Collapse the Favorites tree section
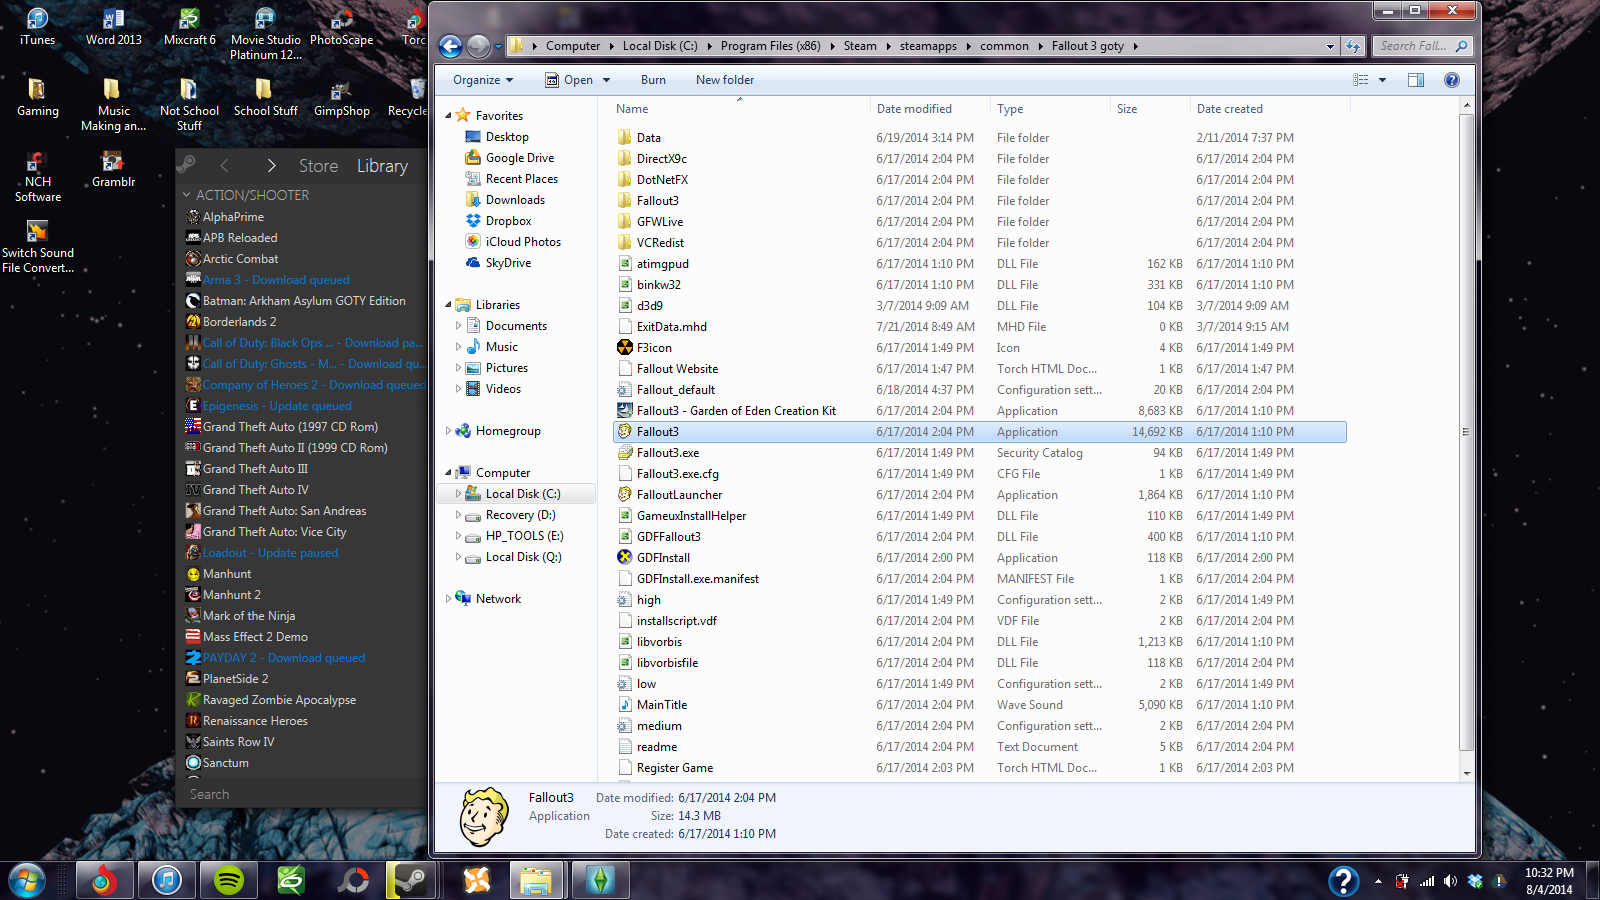Viewport: 1600px width, 900px height. click(x=448, y=116)
